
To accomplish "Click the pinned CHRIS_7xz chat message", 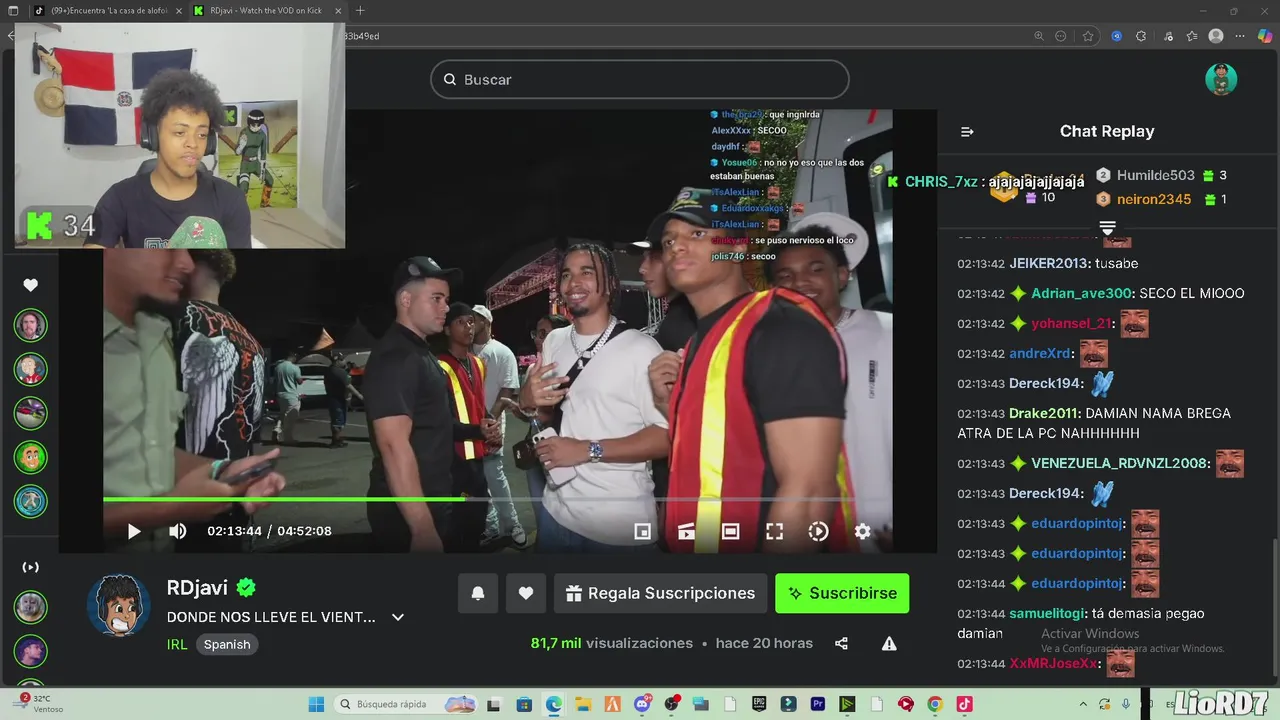I will (x=985, y=182).
